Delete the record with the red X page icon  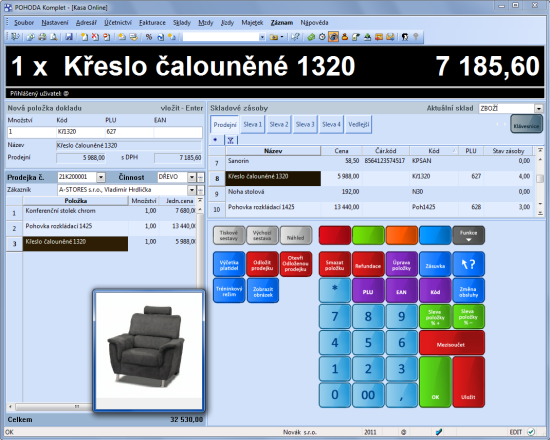pyautogui.click(x=95, y=36)
